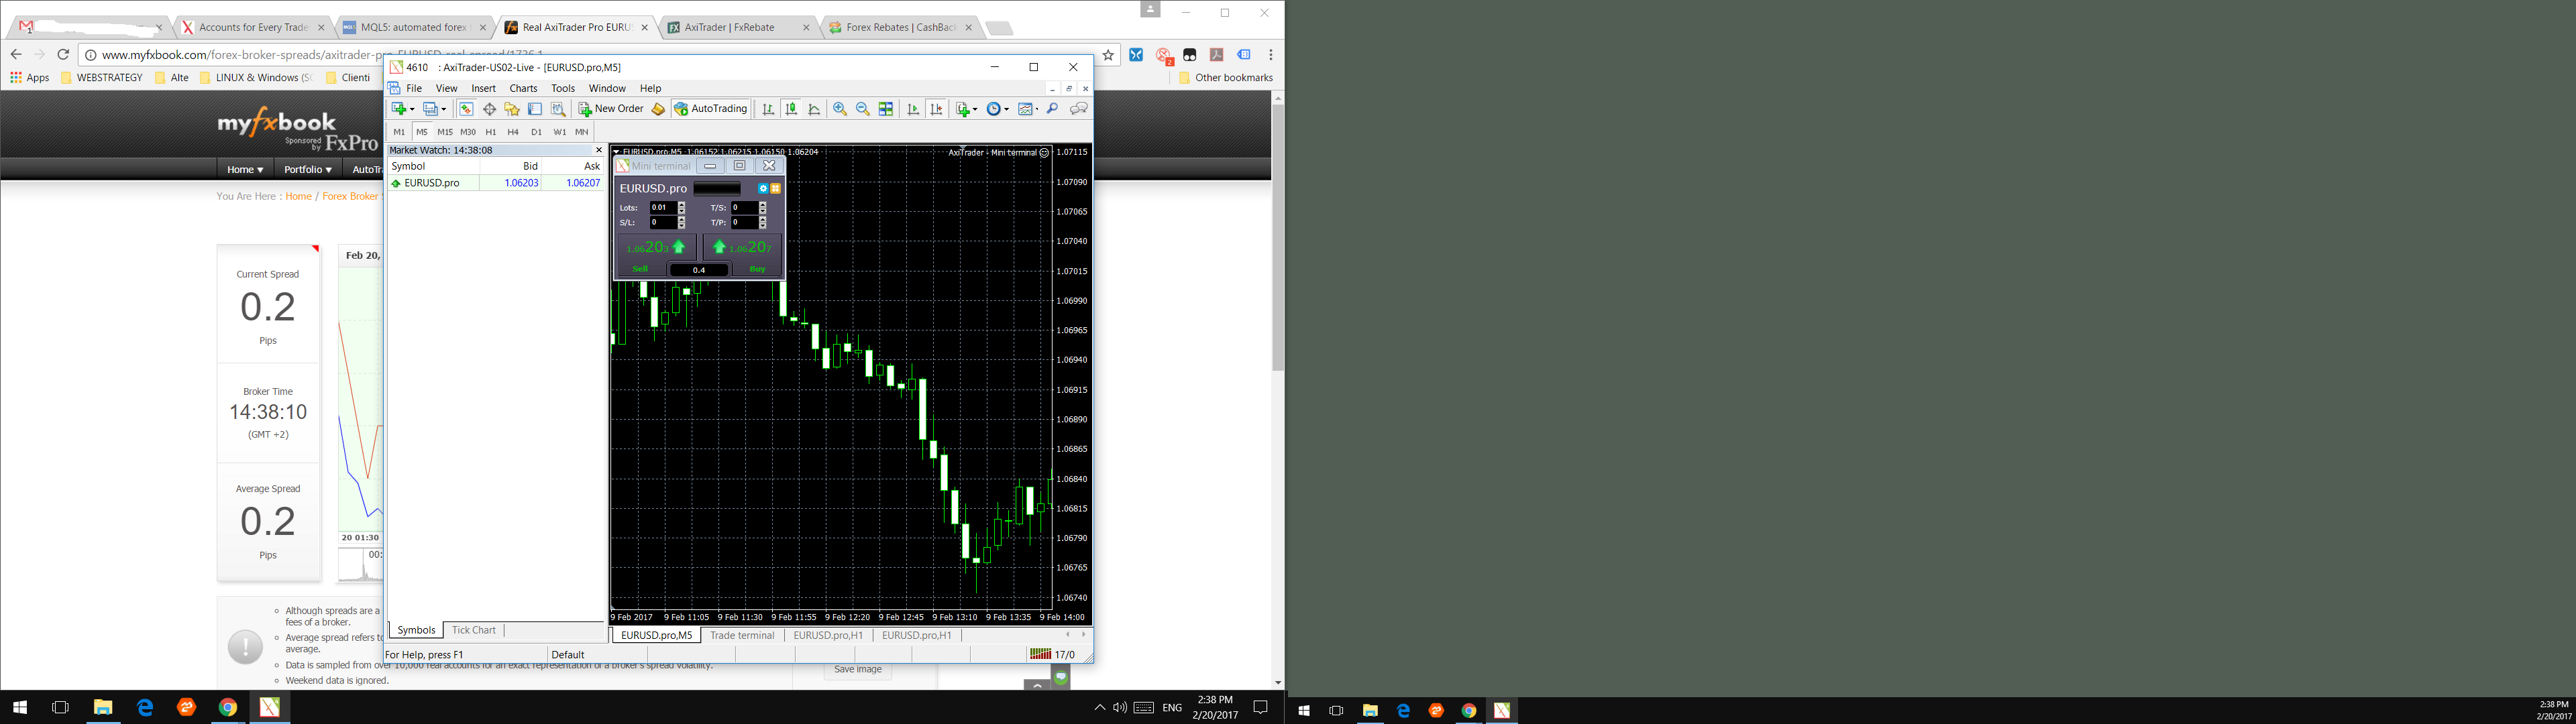Toggle Chart Shift icon

tap(936, 109)
